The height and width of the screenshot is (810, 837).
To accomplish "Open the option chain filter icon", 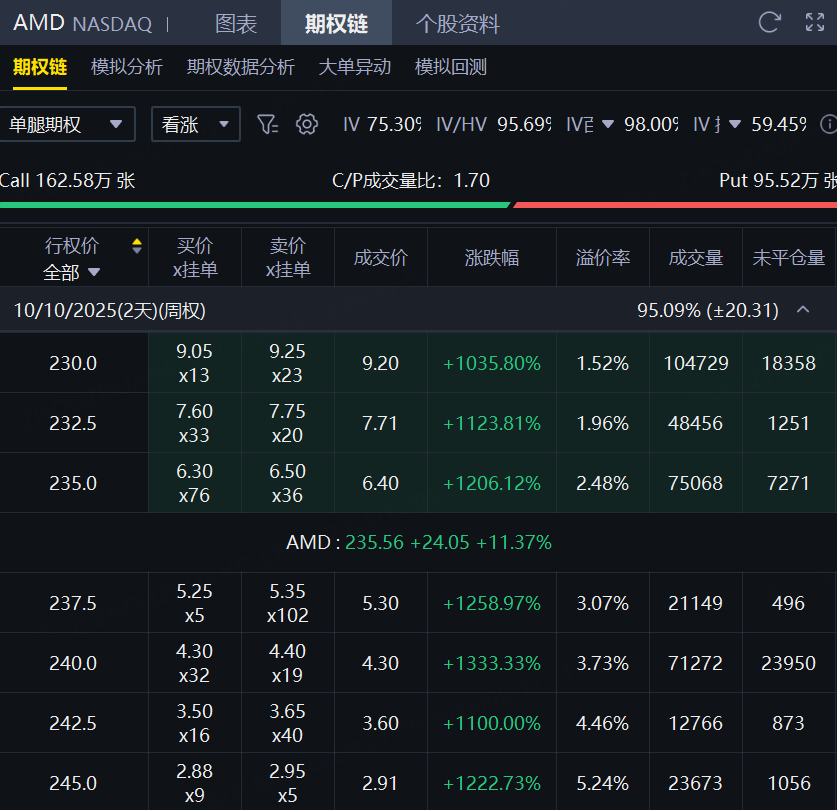I will click(266, 124).
